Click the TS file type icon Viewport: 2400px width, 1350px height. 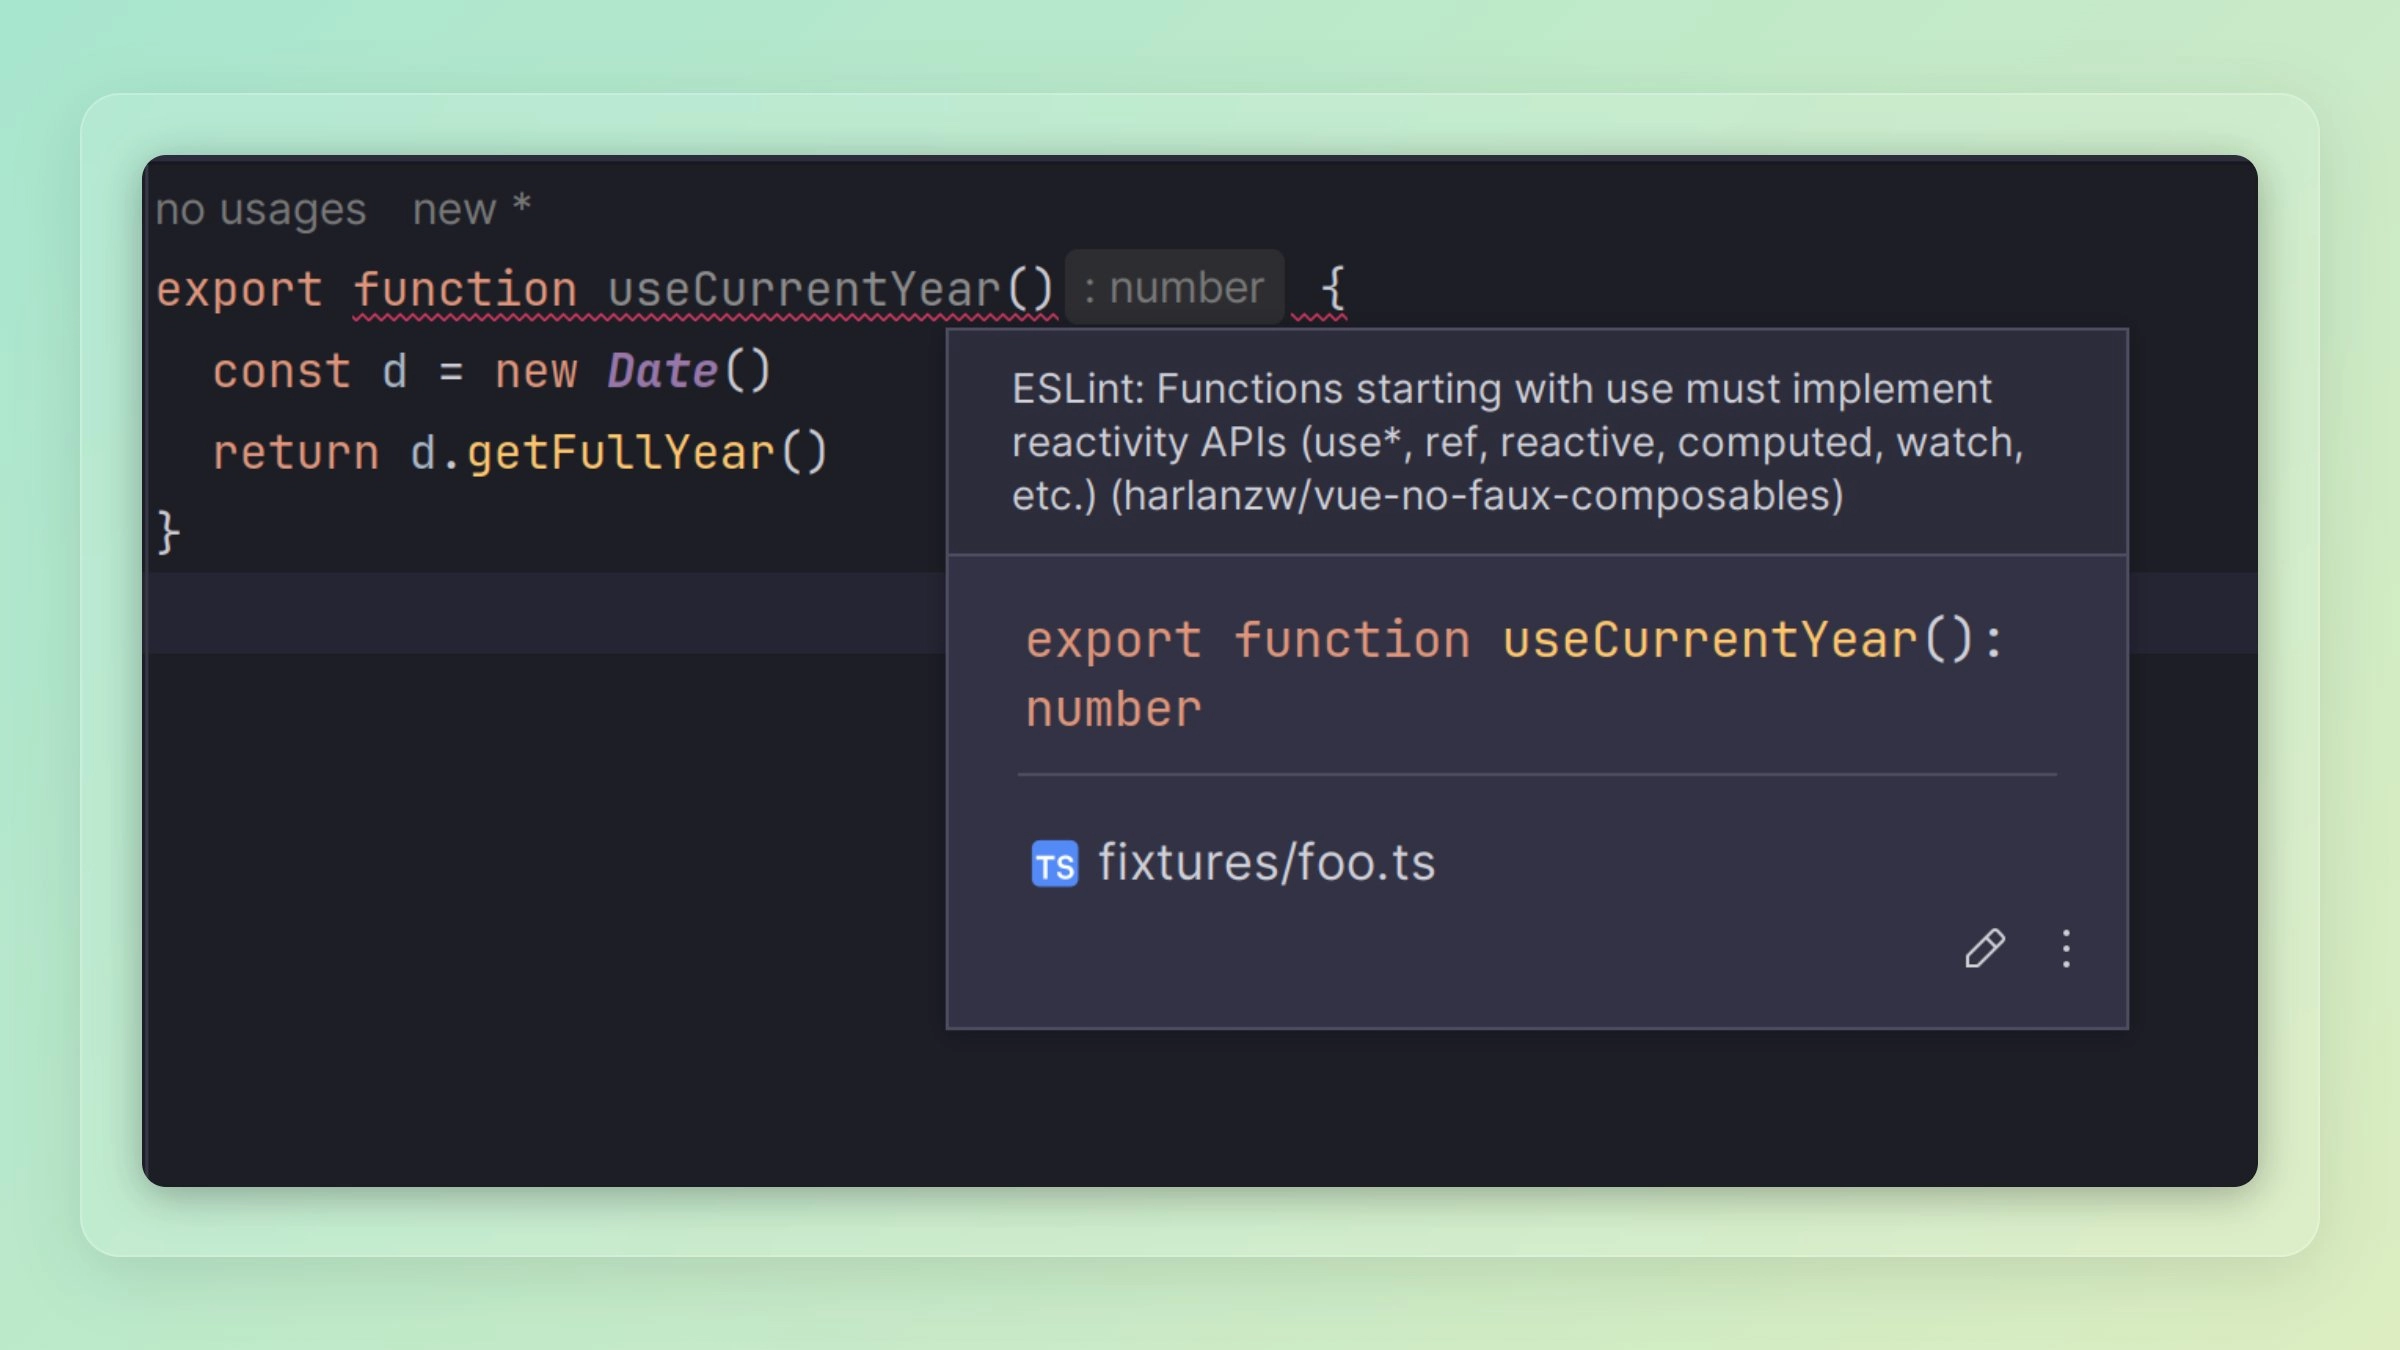[1054, 864]
